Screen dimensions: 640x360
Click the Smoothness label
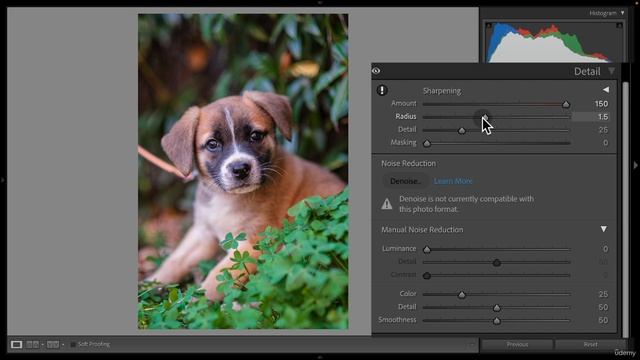point(397,320)
